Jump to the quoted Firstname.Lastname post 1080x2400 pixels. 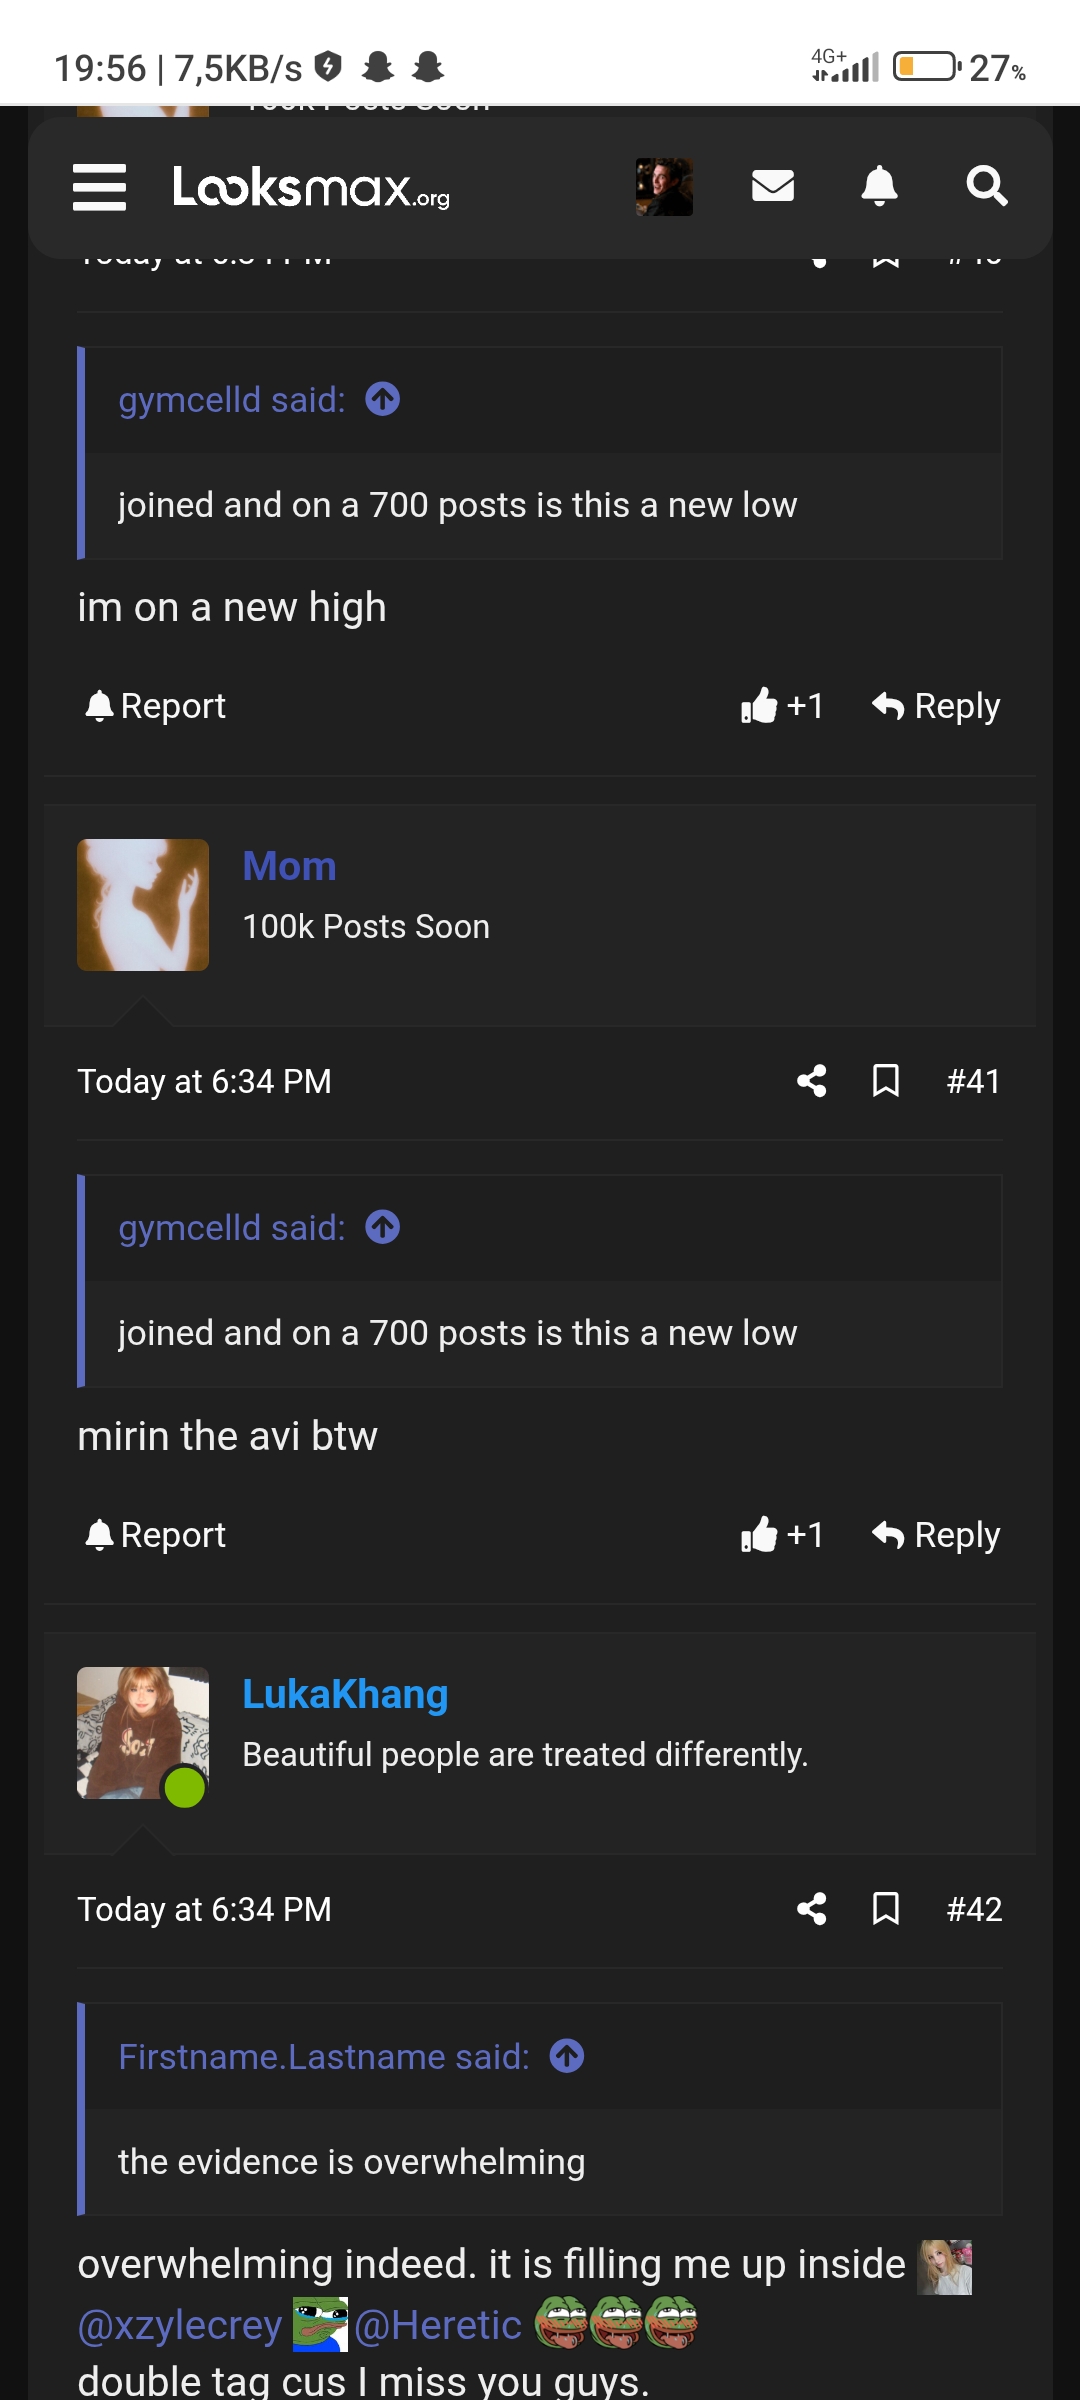click(567, 2056)
